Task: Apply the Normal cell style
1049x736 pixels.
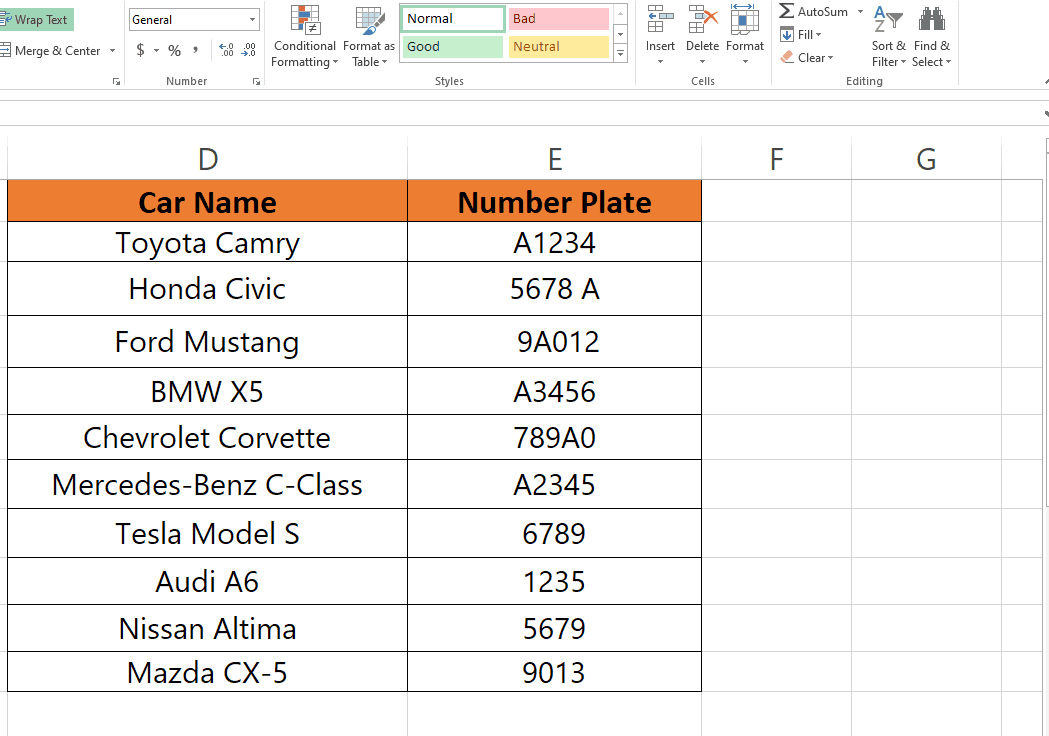Action: point(452,19)
